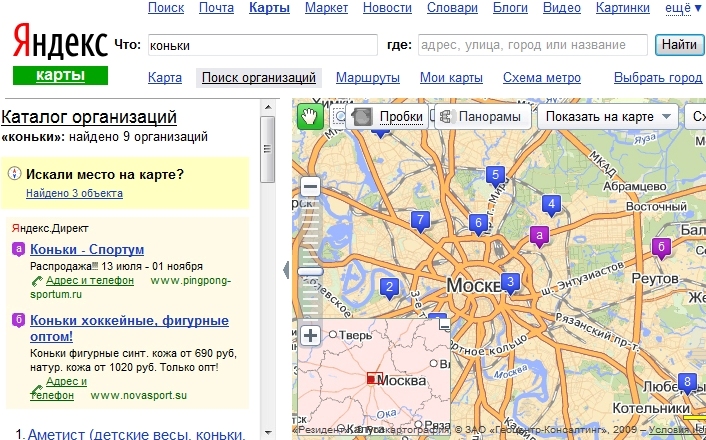Click the green карты logo button
The height and width of the screenshot is (440, 706).
pos(60,75)
